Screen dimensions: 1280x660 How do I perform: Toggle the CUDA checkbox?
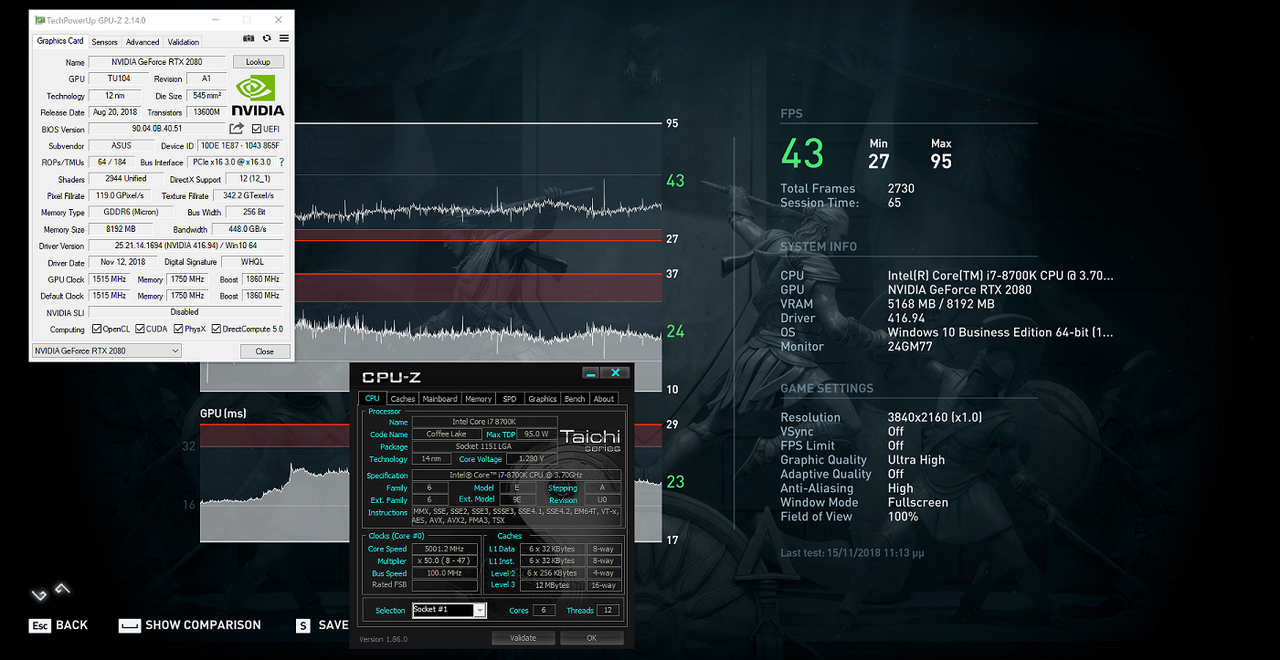click(140, 329)
